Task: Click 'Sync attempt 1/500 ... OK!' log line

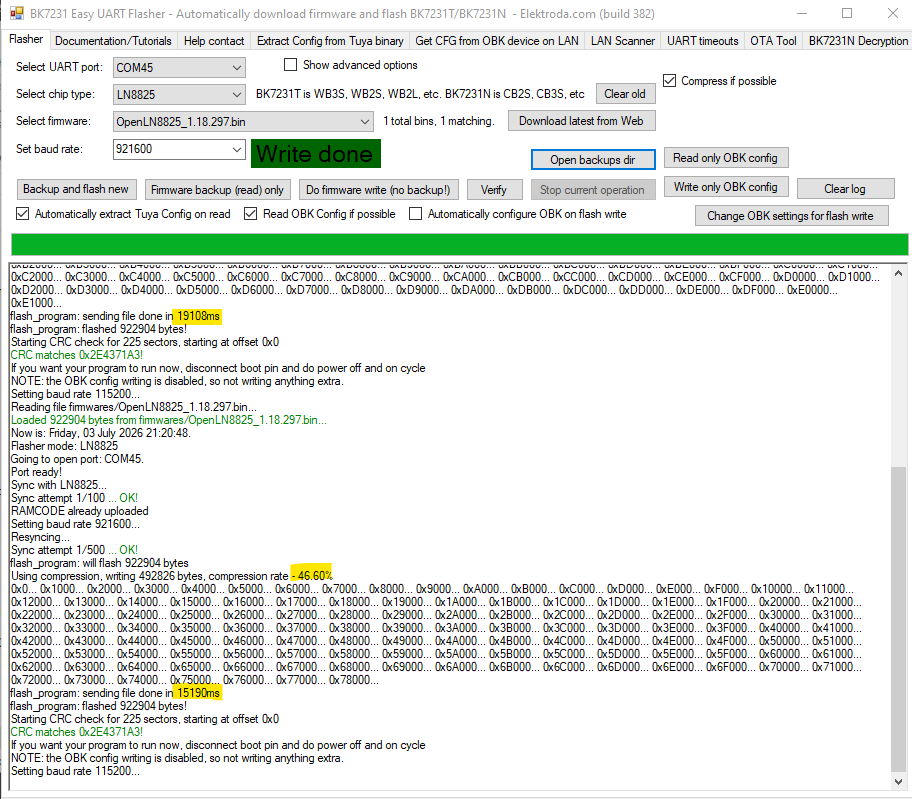Action: pyautogui.click(x=74, y=550)
